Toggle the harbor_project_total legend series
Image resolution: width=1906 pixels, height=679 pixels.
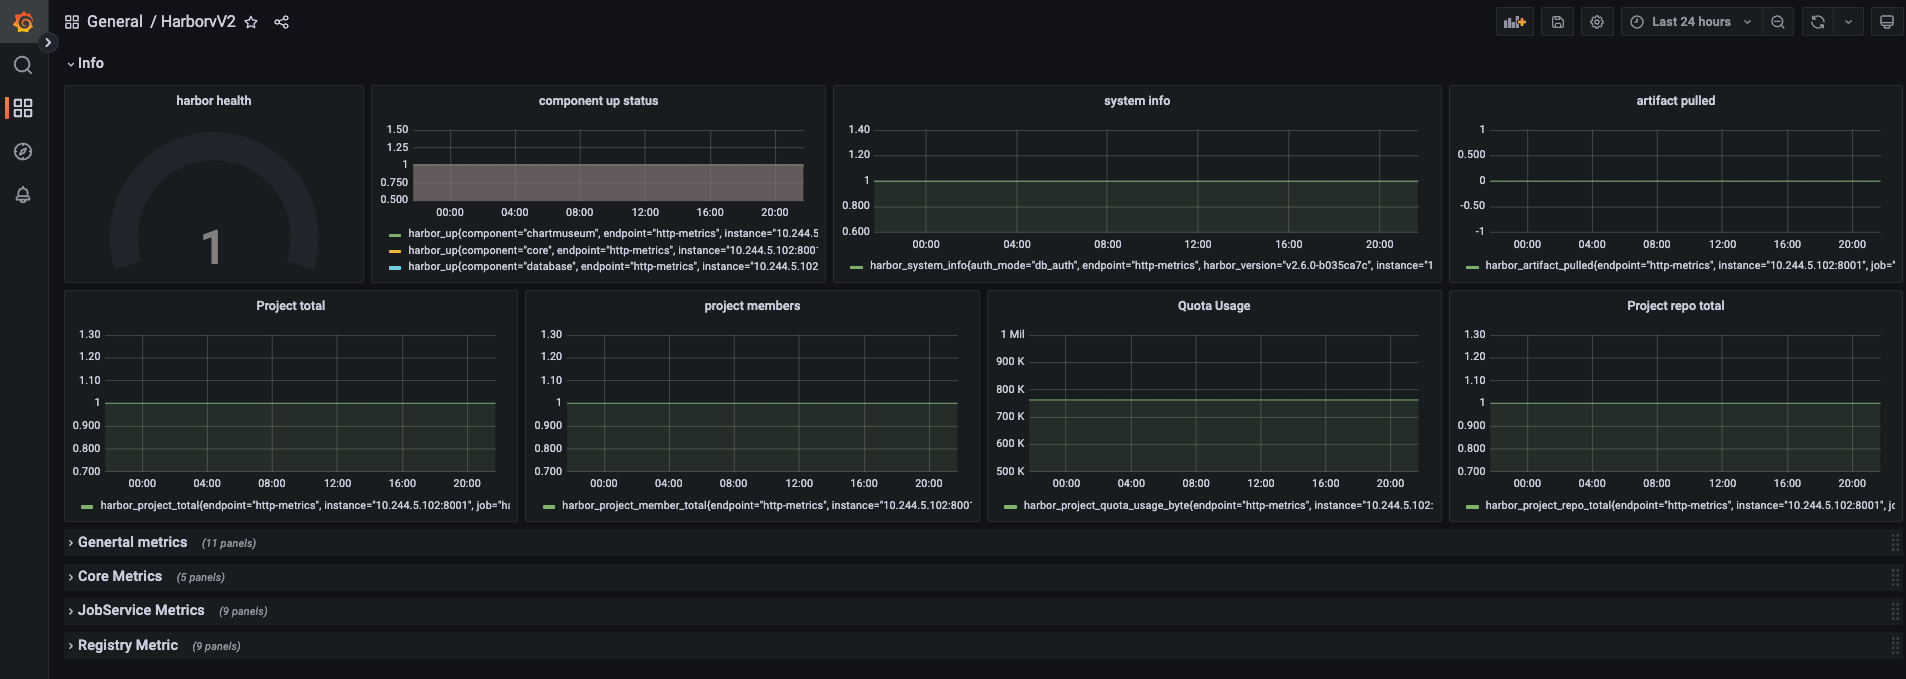click(305, 506)
